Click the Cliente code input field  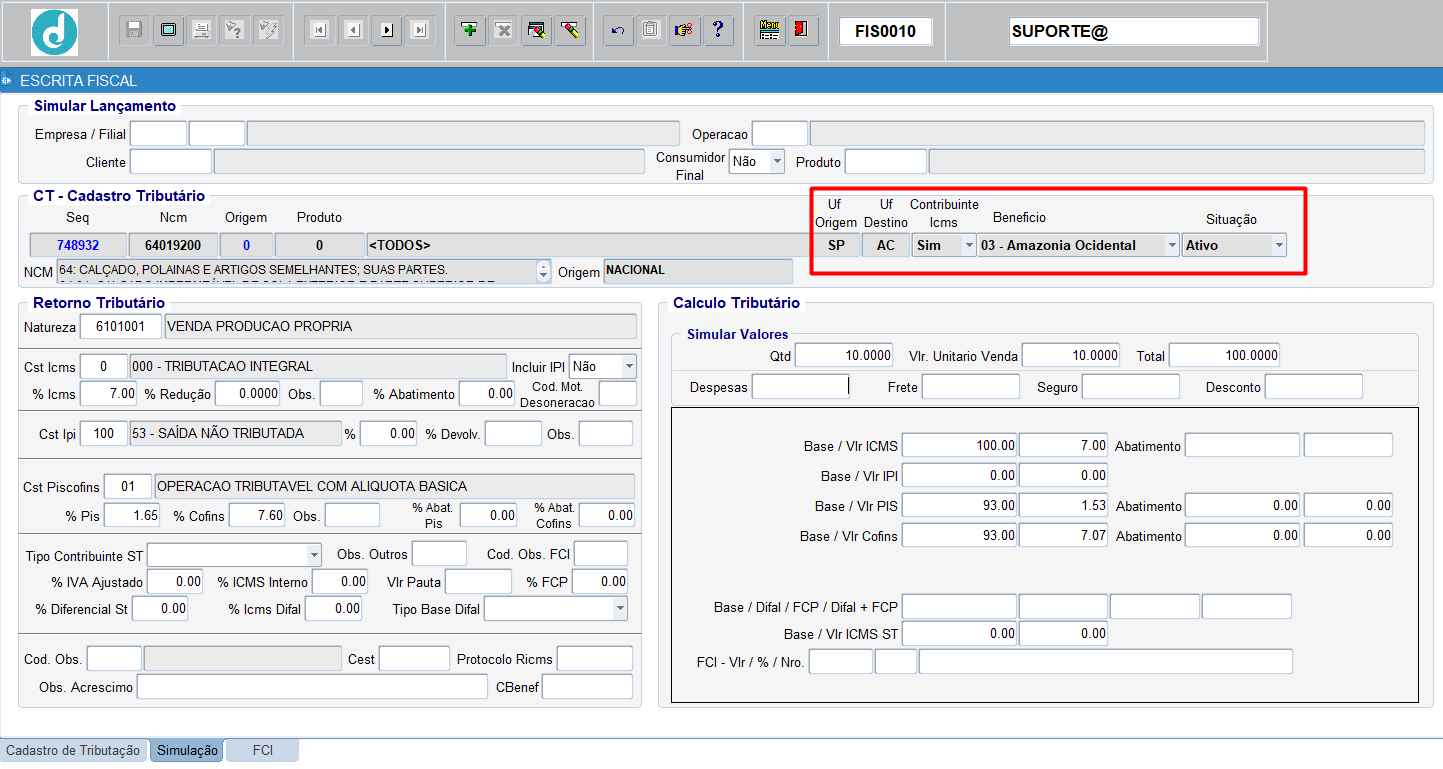pos(171,162)
